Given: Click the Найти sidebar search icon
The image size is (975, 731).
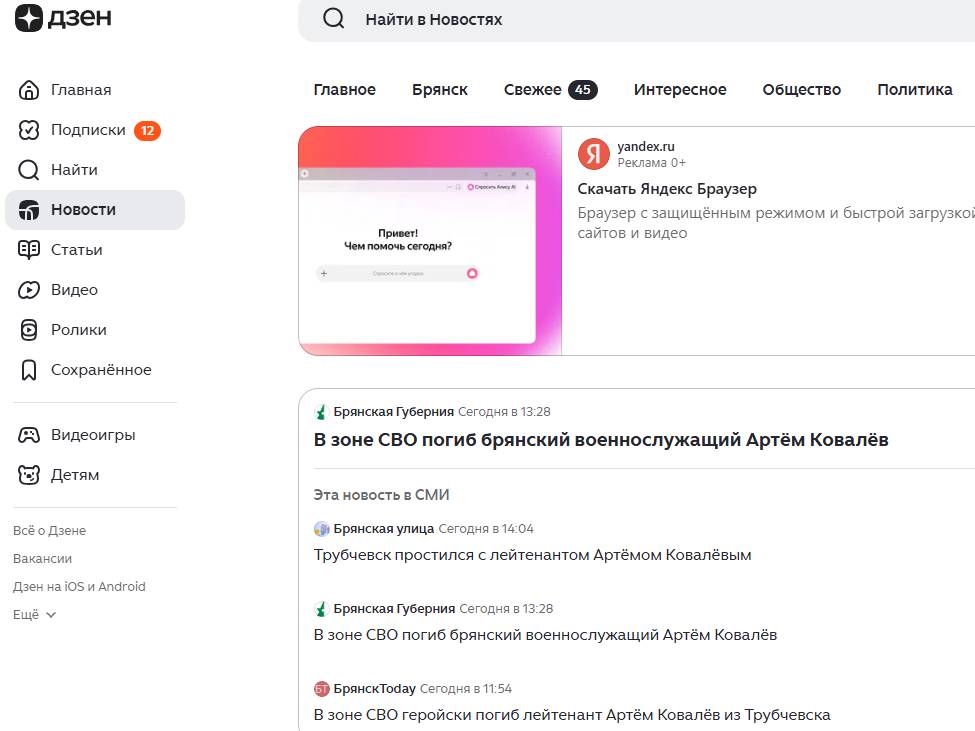Looking at the screenshot, I should (x=29, y=170).
